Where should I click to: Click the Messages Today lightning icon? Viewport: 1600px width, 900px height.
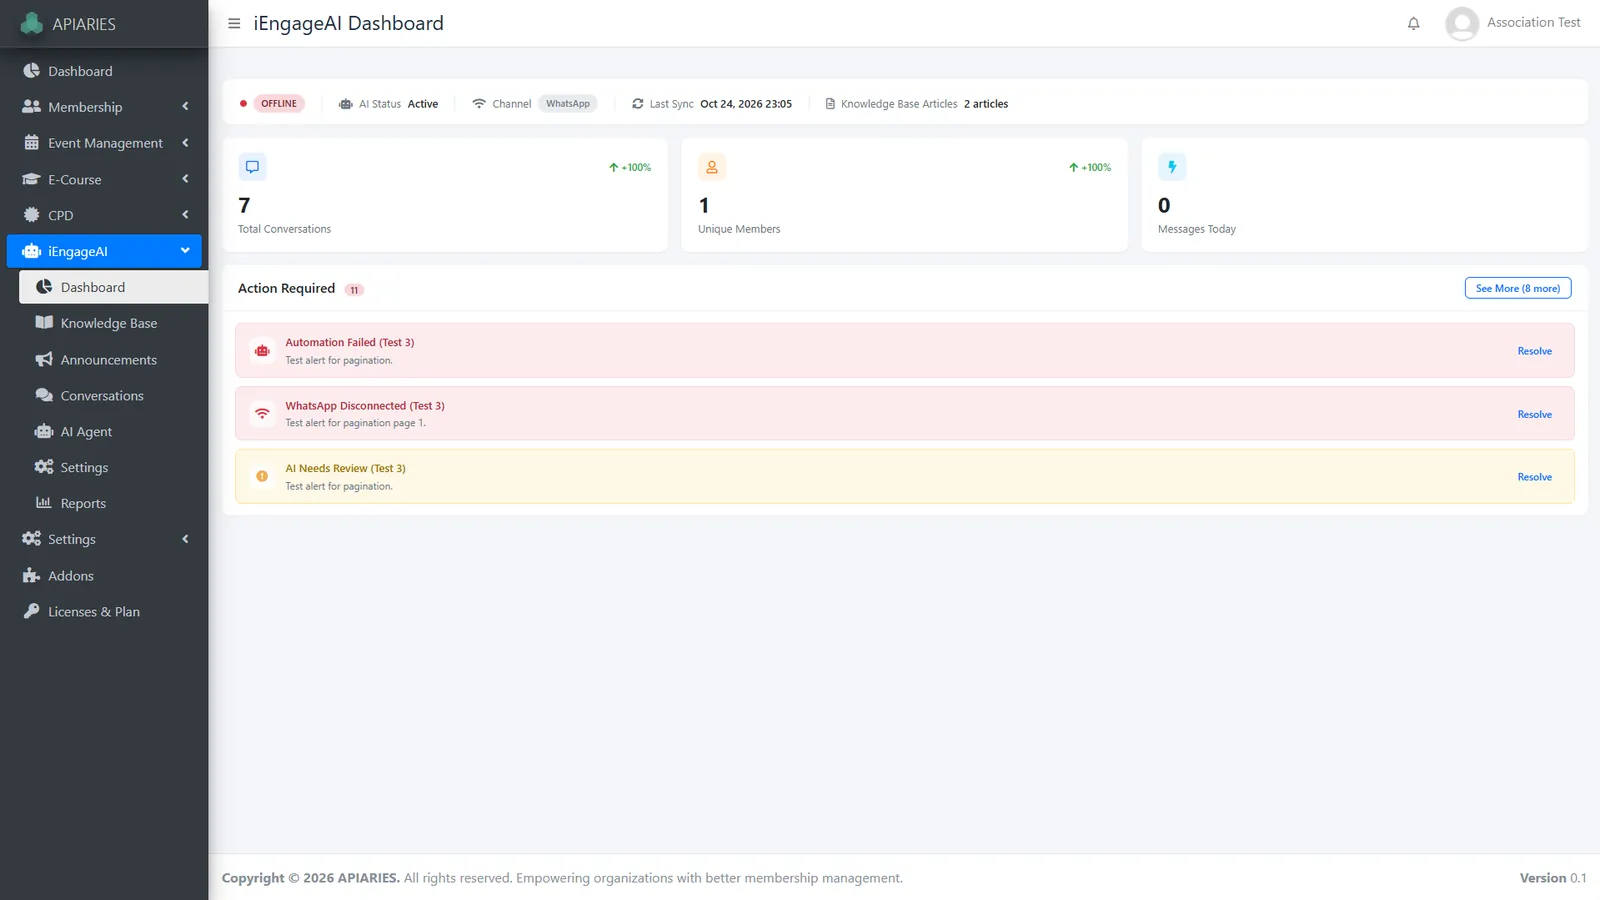point(1172,167)
